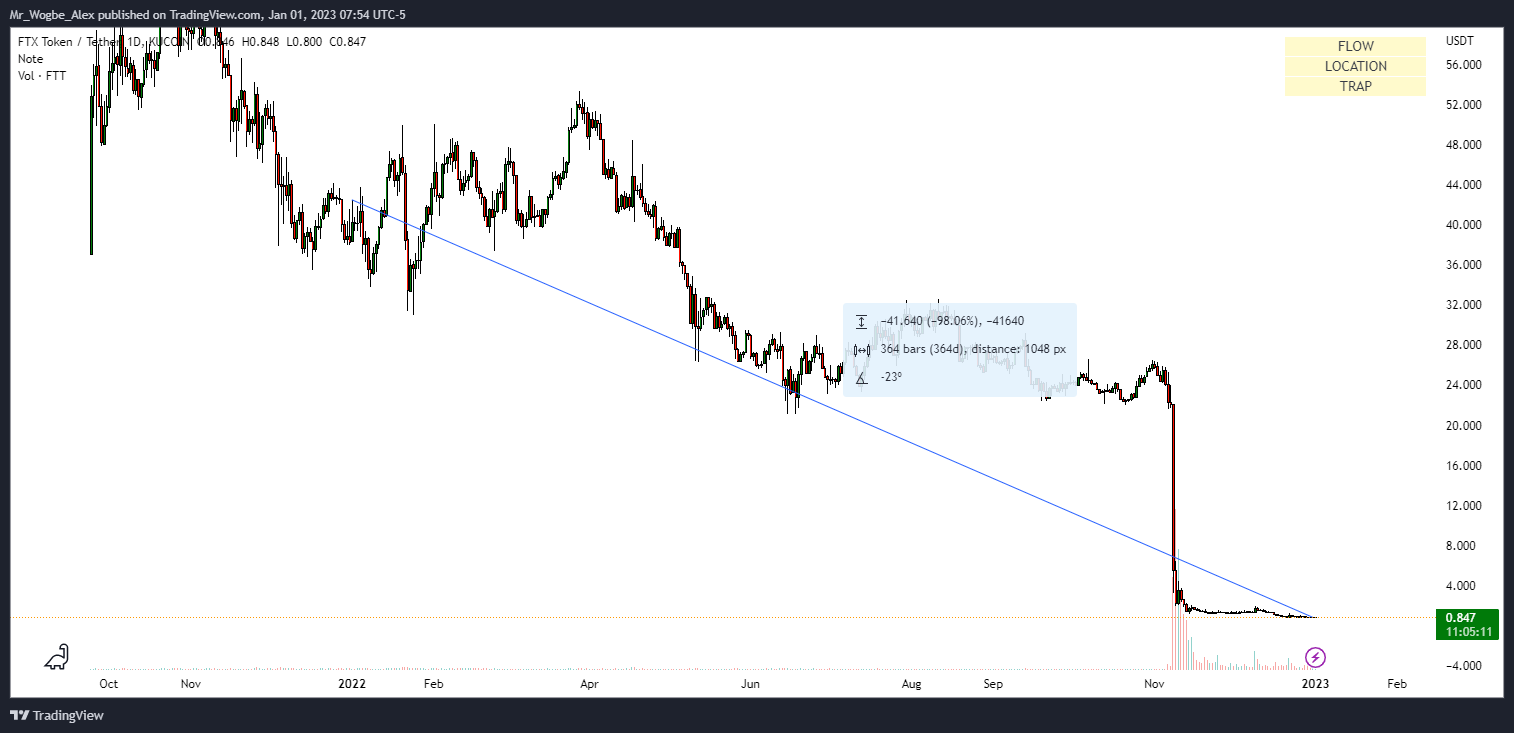This screenshot has width=1514, height=733.
Task: Click the Feb label after 2023
Action: pyautogui.click(x=1397, y=684)
